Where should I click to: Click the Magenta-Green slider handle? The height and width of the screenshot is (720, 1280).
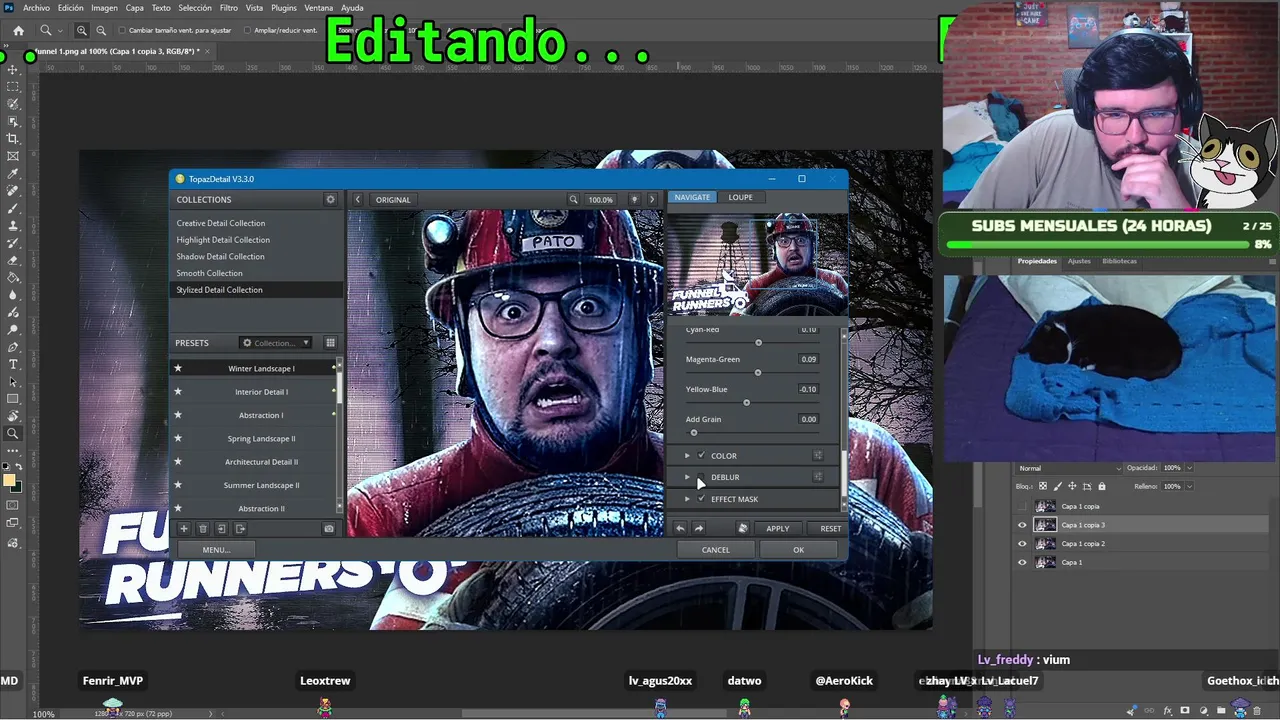pyautogui.click(x=758, y=373)
